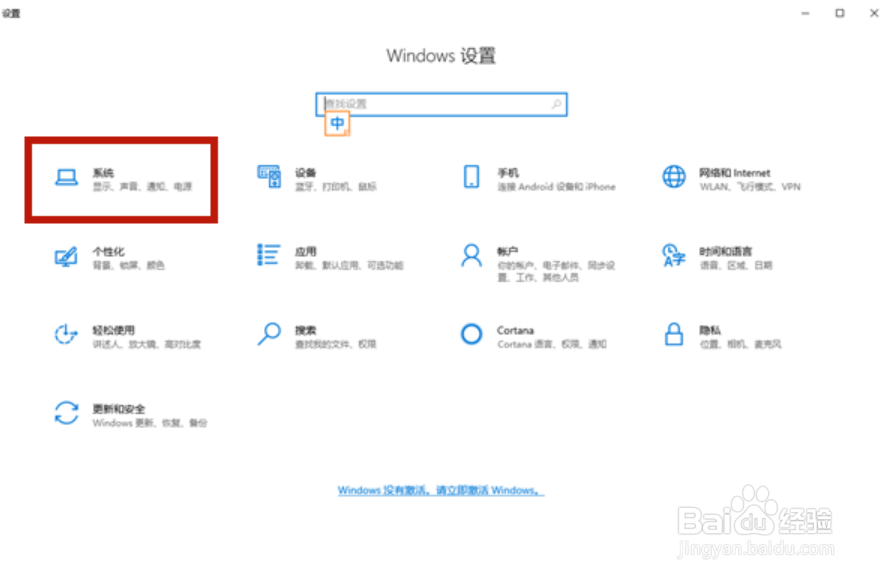Open the System (系统) laptop icon
Image resolution: width=883 pixels, height=579 pixels.
coord(66,177)
